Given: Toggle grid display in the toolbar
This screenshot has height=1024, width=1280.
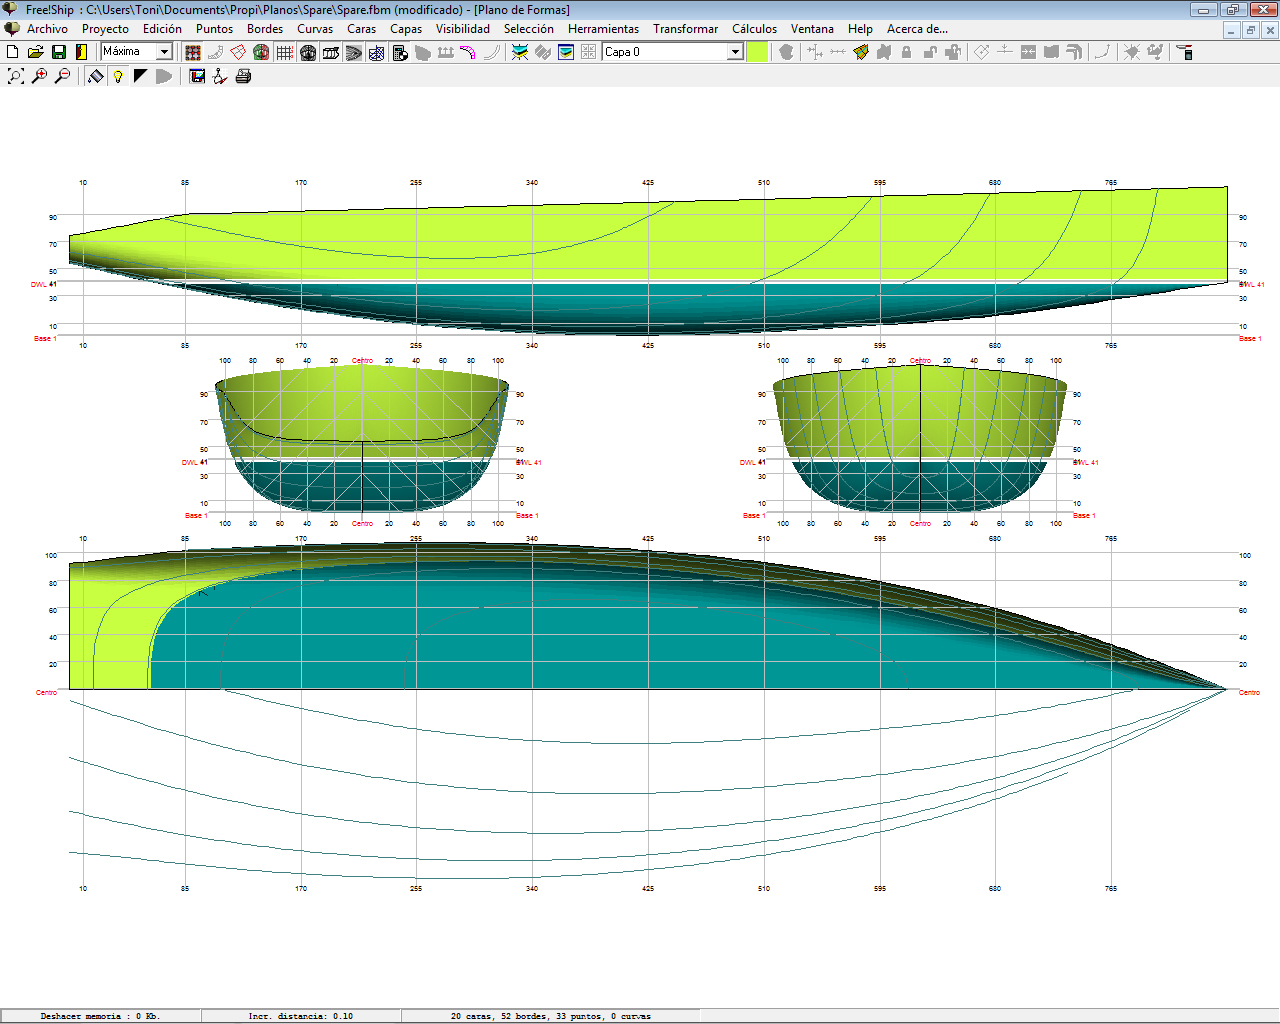Looking at the screenshot, I should (285, 52).
